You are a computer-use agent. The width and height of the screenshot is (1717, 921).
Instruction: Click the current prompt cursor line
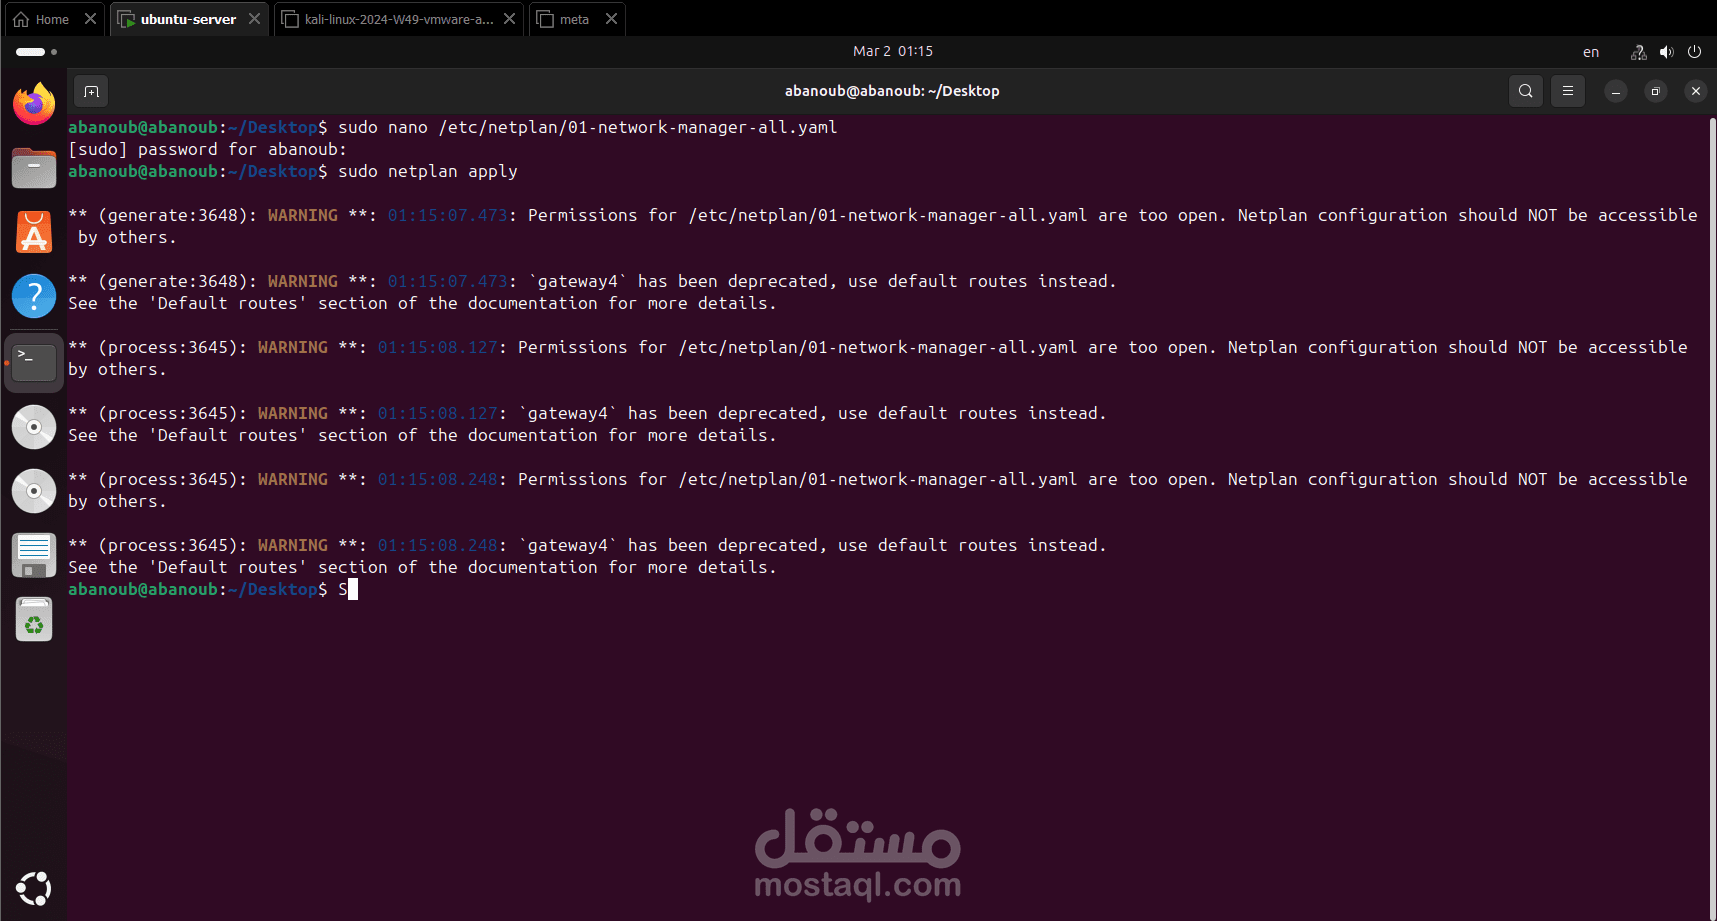click(213, 589)
